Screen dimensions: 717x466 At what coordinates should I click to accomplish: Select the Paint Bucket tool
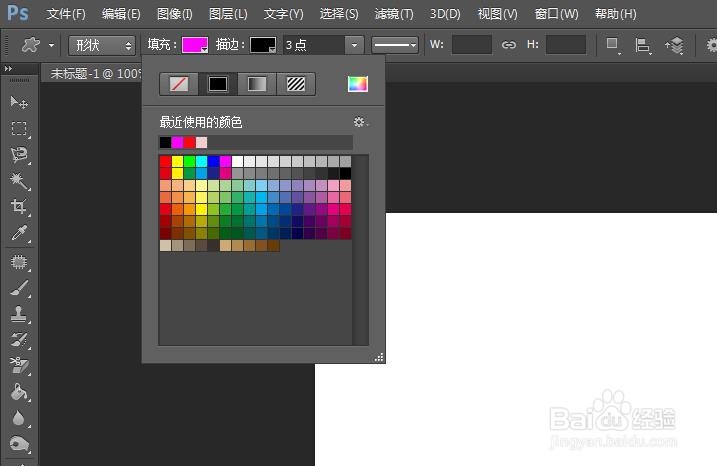tap(19, 392)
